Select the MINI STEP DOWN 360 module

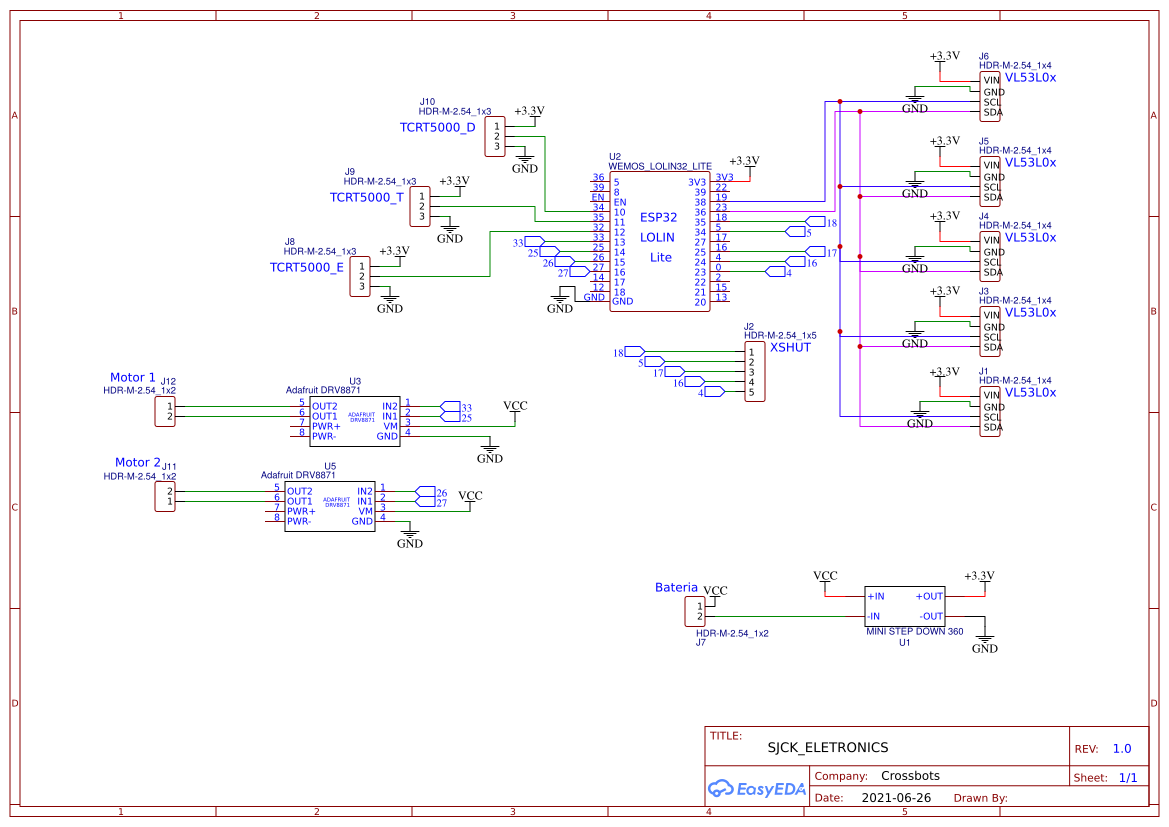click(905, 606)
